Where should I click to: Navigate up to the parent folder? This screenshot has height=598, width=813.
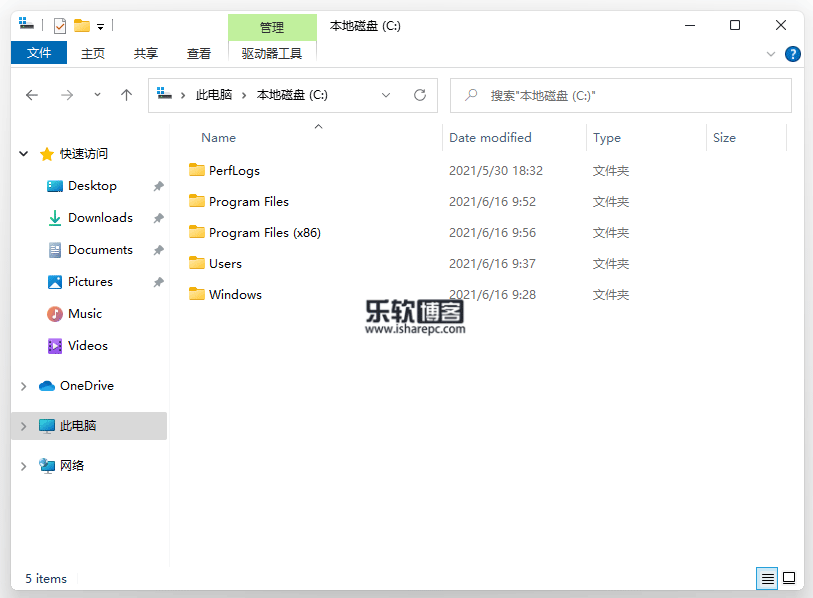pos(125,94)
